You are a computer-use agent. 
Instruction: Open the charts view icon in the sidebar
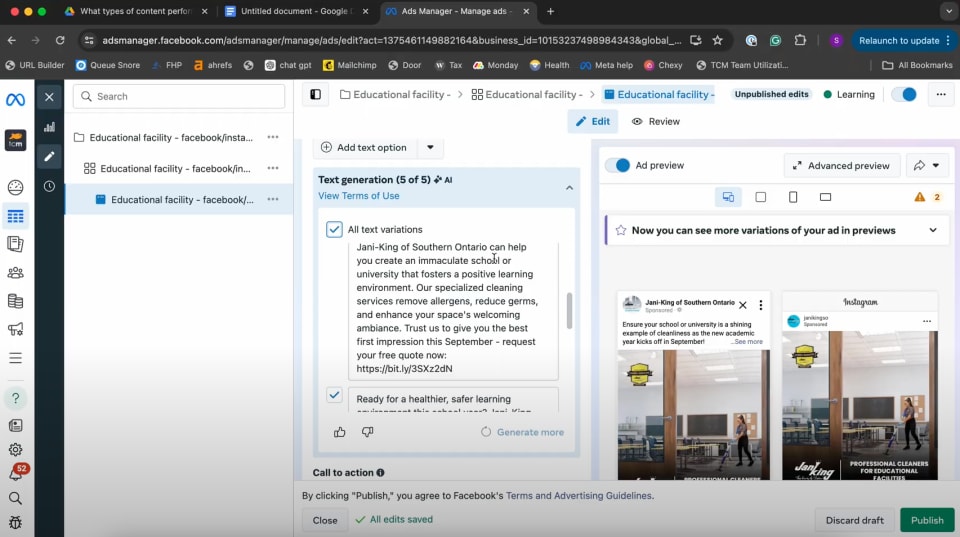(x=50, y=127)
